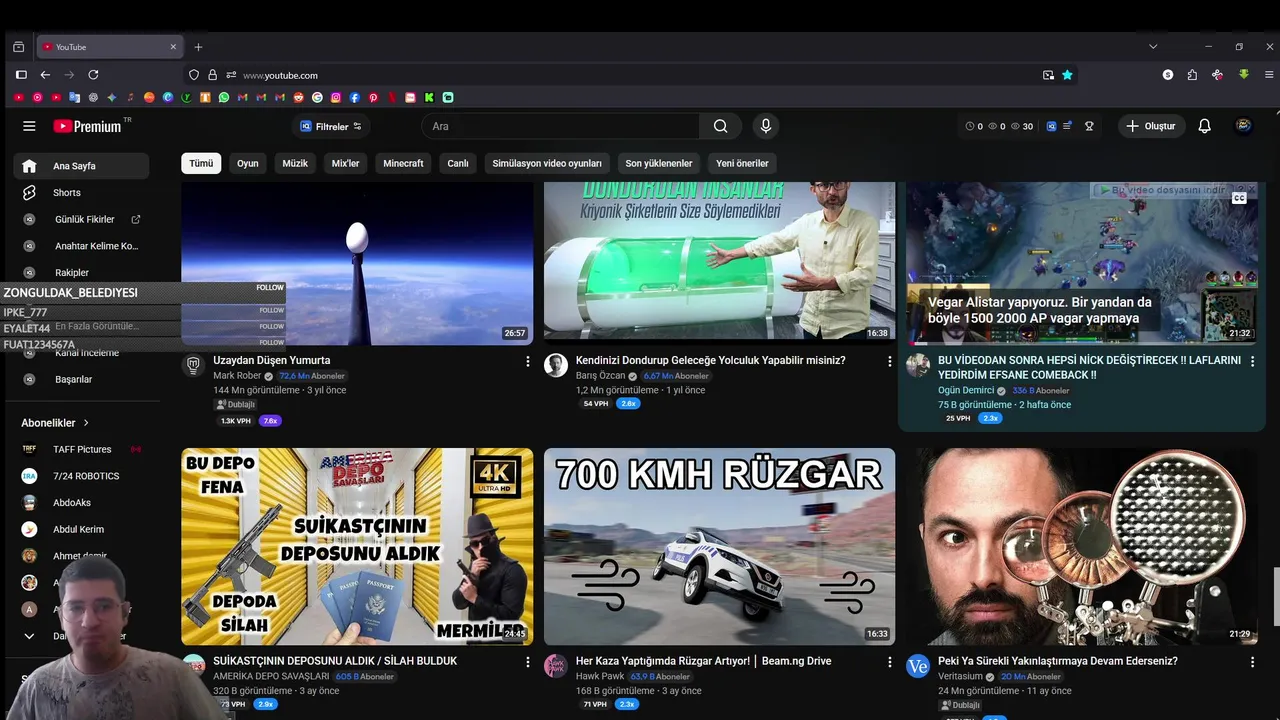Open the browser extensions puzzle icon

click(1192, 75)
